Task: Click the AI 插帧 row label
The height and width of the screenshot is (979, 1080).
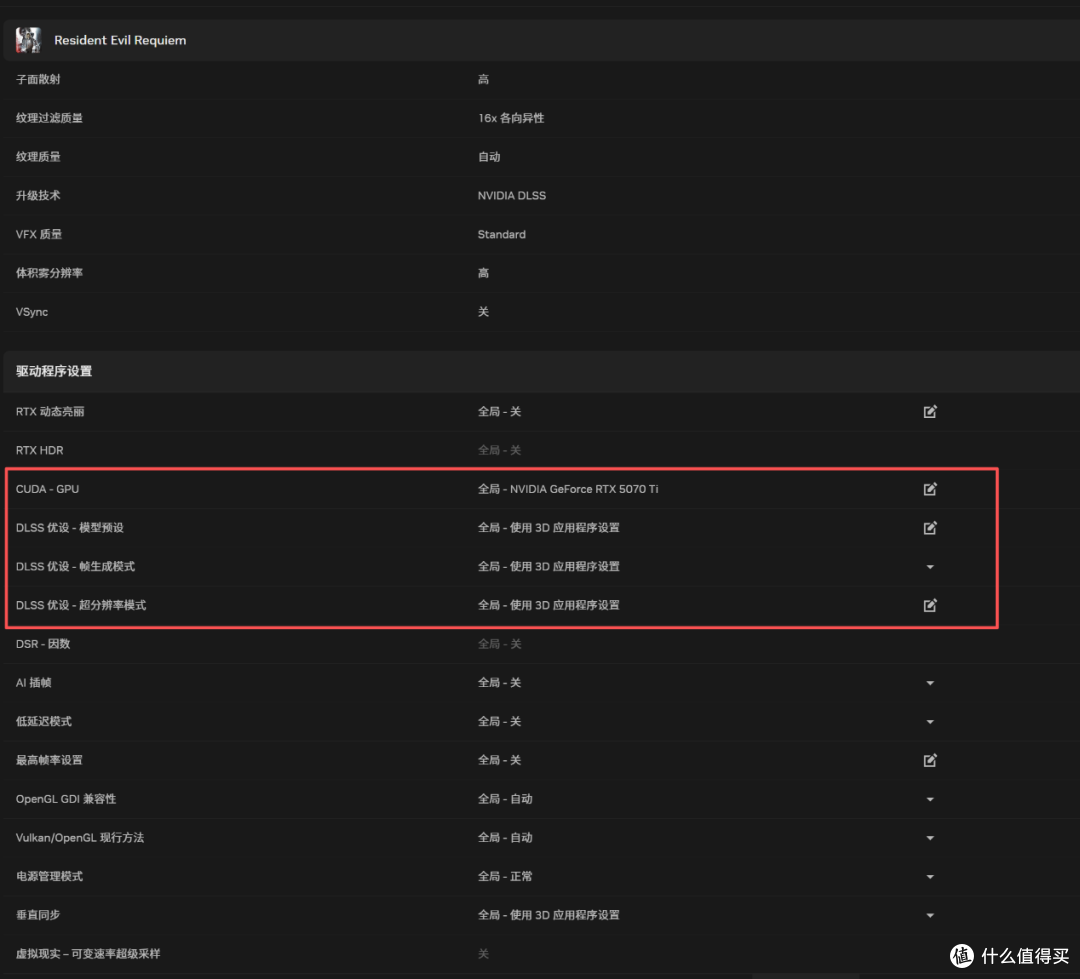Action: point(34,683)
